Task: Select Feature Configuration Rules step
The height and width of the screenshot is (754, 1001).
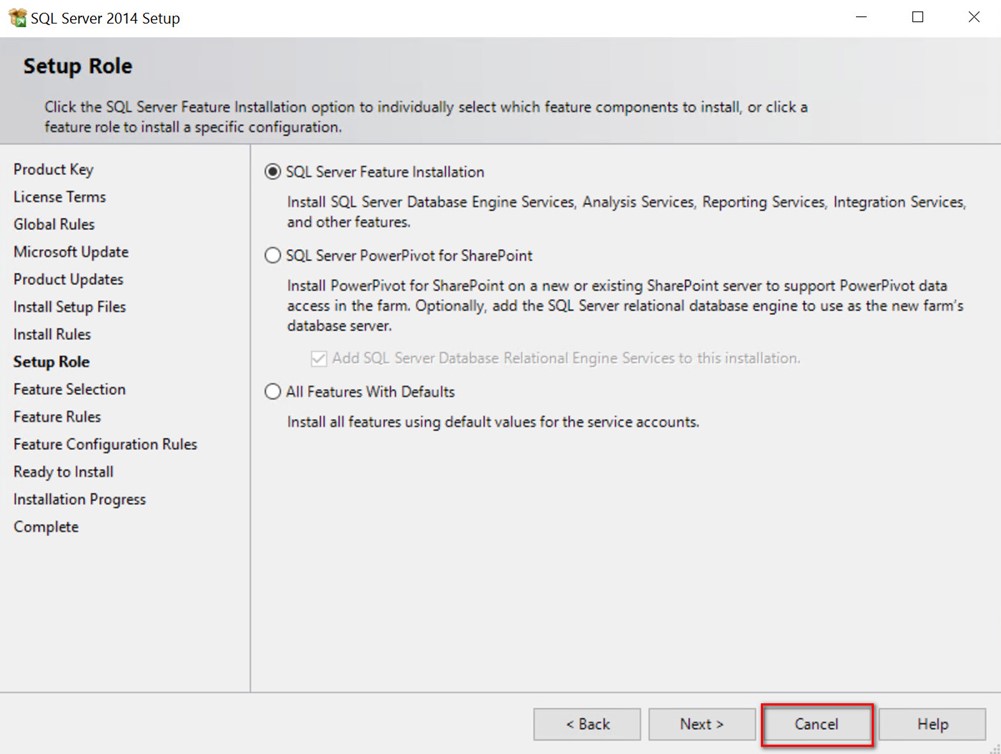Action: point(105,445)
